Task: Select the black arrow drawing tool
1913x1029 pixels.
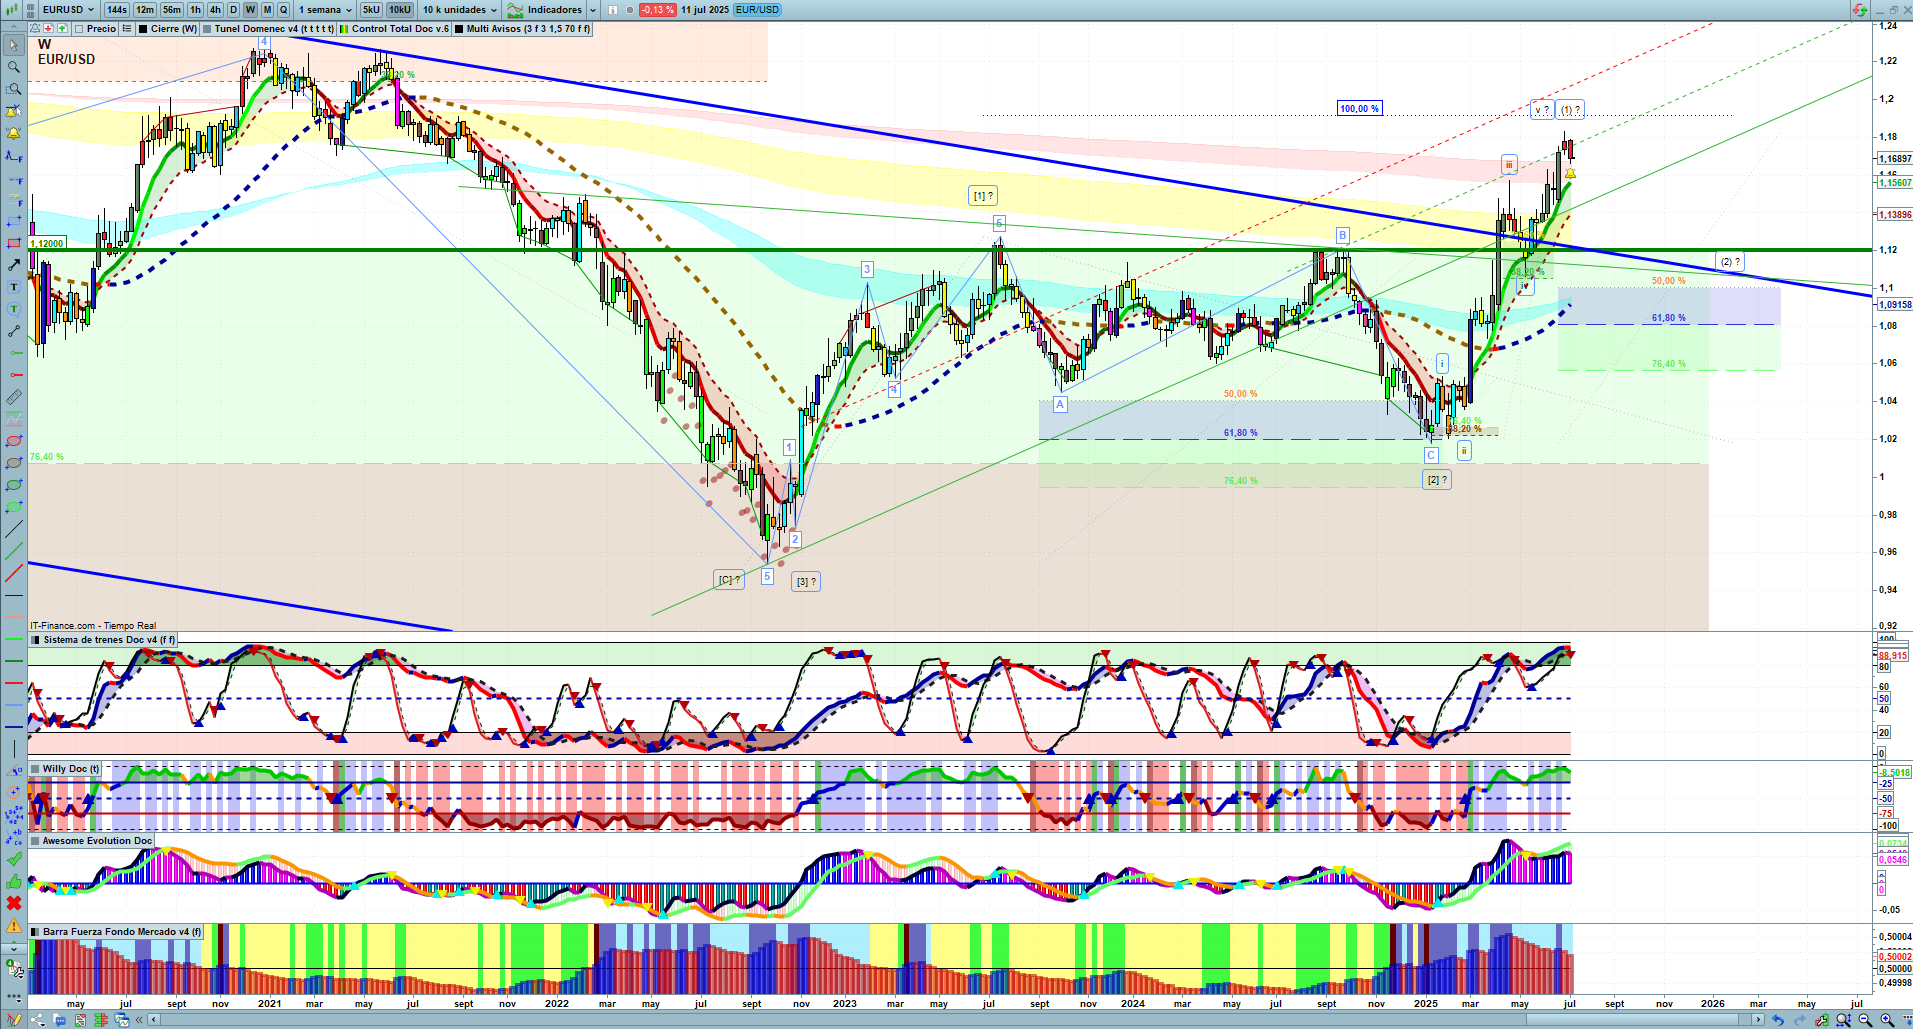Action: (x=14, y=265)
